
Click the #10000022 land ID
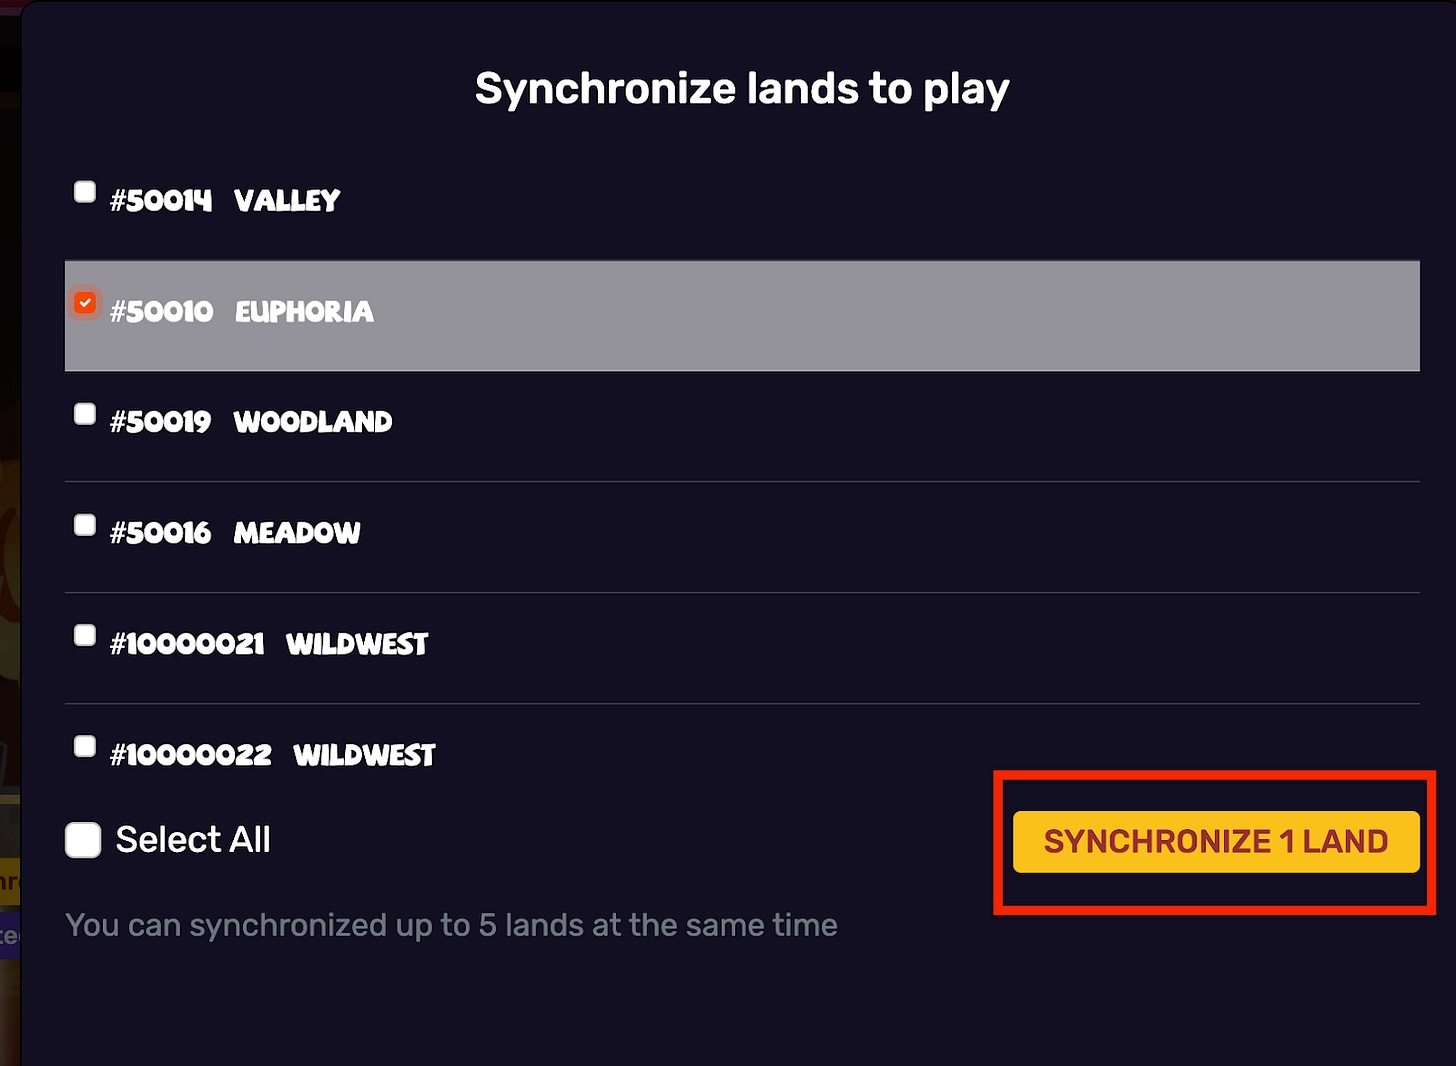coord(191,755)
